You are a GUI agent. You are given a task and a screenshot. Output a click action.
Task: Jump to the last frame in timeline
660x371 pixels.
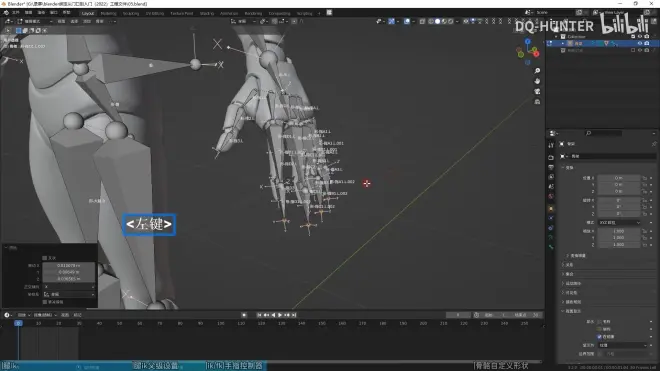pyautogui.click(x=294, y=315)
